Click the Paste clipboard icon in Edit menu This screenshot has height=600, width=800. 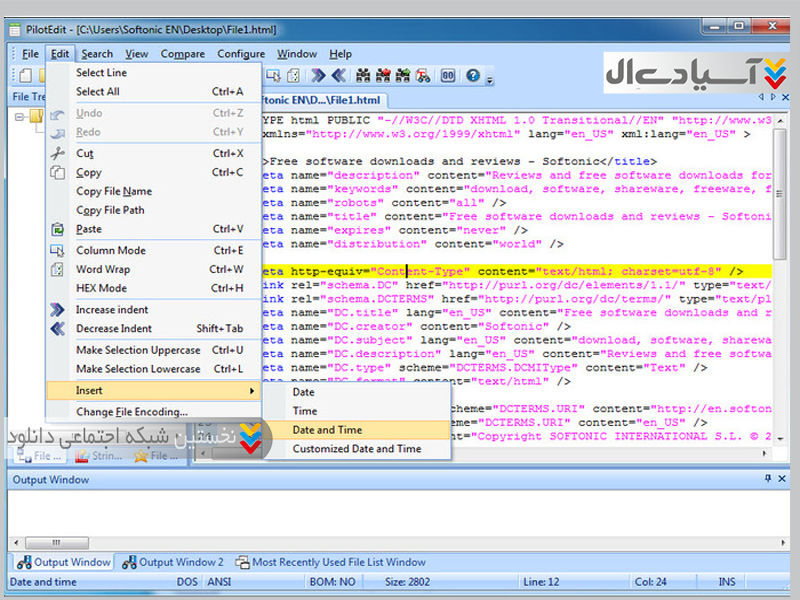click(58, 229)
